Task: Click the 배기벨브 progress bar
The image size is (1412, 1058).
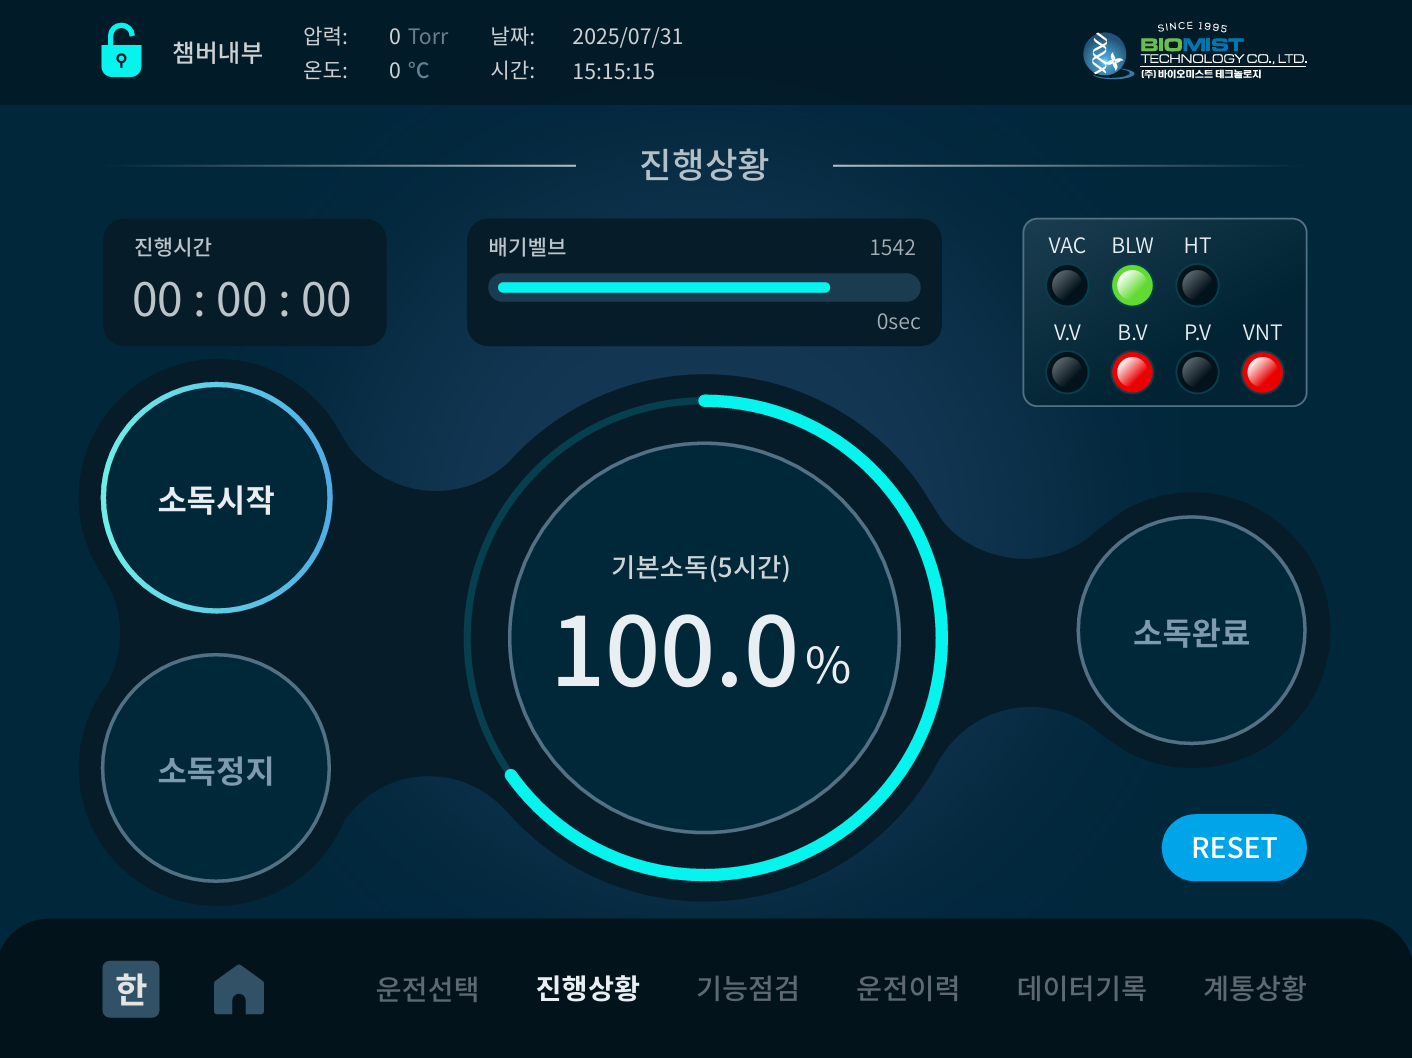Action: 704,288
